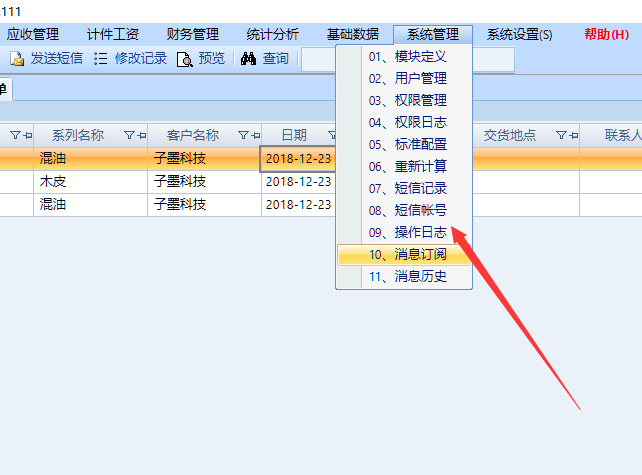Click the 系统设置(S) menu button
The width and height of the screenshot is (642, 475).
519,34
